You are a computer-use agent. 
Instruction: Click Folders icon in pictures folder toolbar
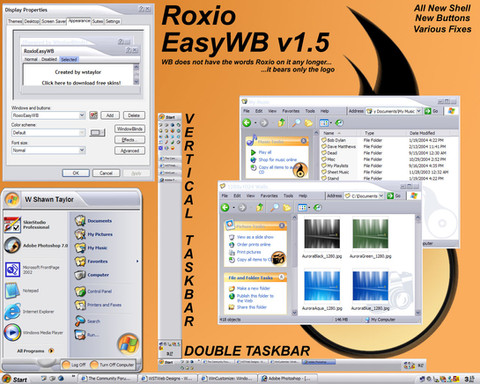(x=287, y=208)
